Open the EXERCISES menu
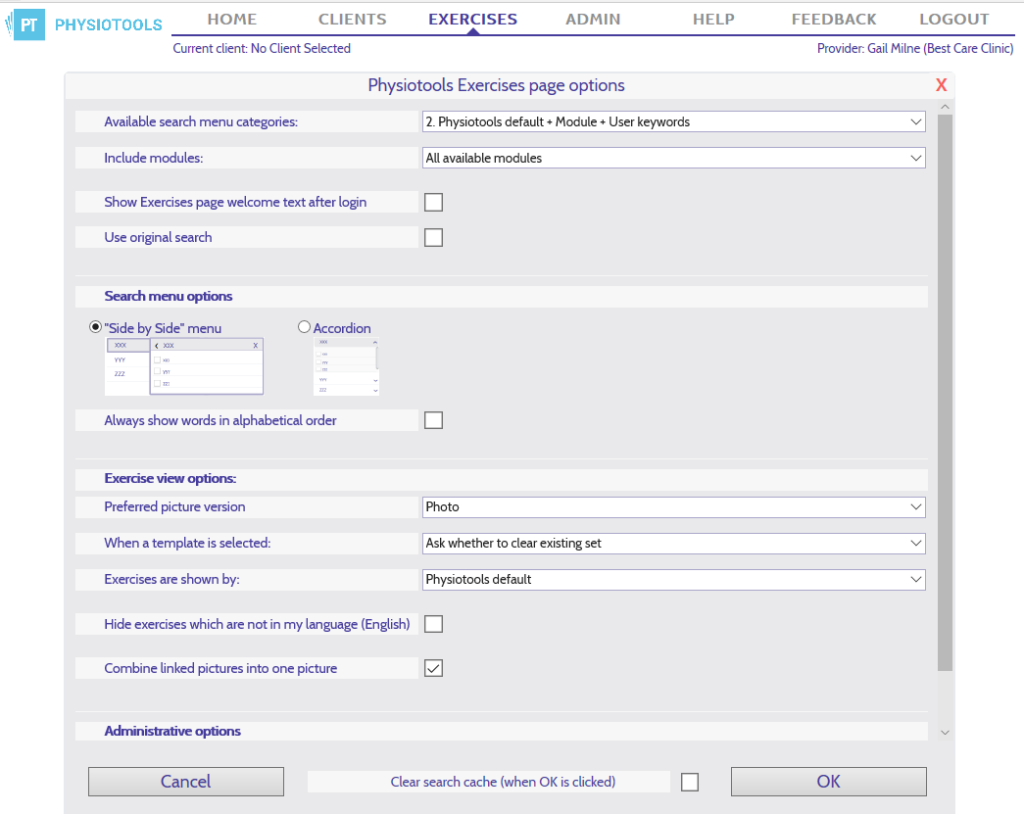Viewport: 1024px width, 814px height. [473, 19]
